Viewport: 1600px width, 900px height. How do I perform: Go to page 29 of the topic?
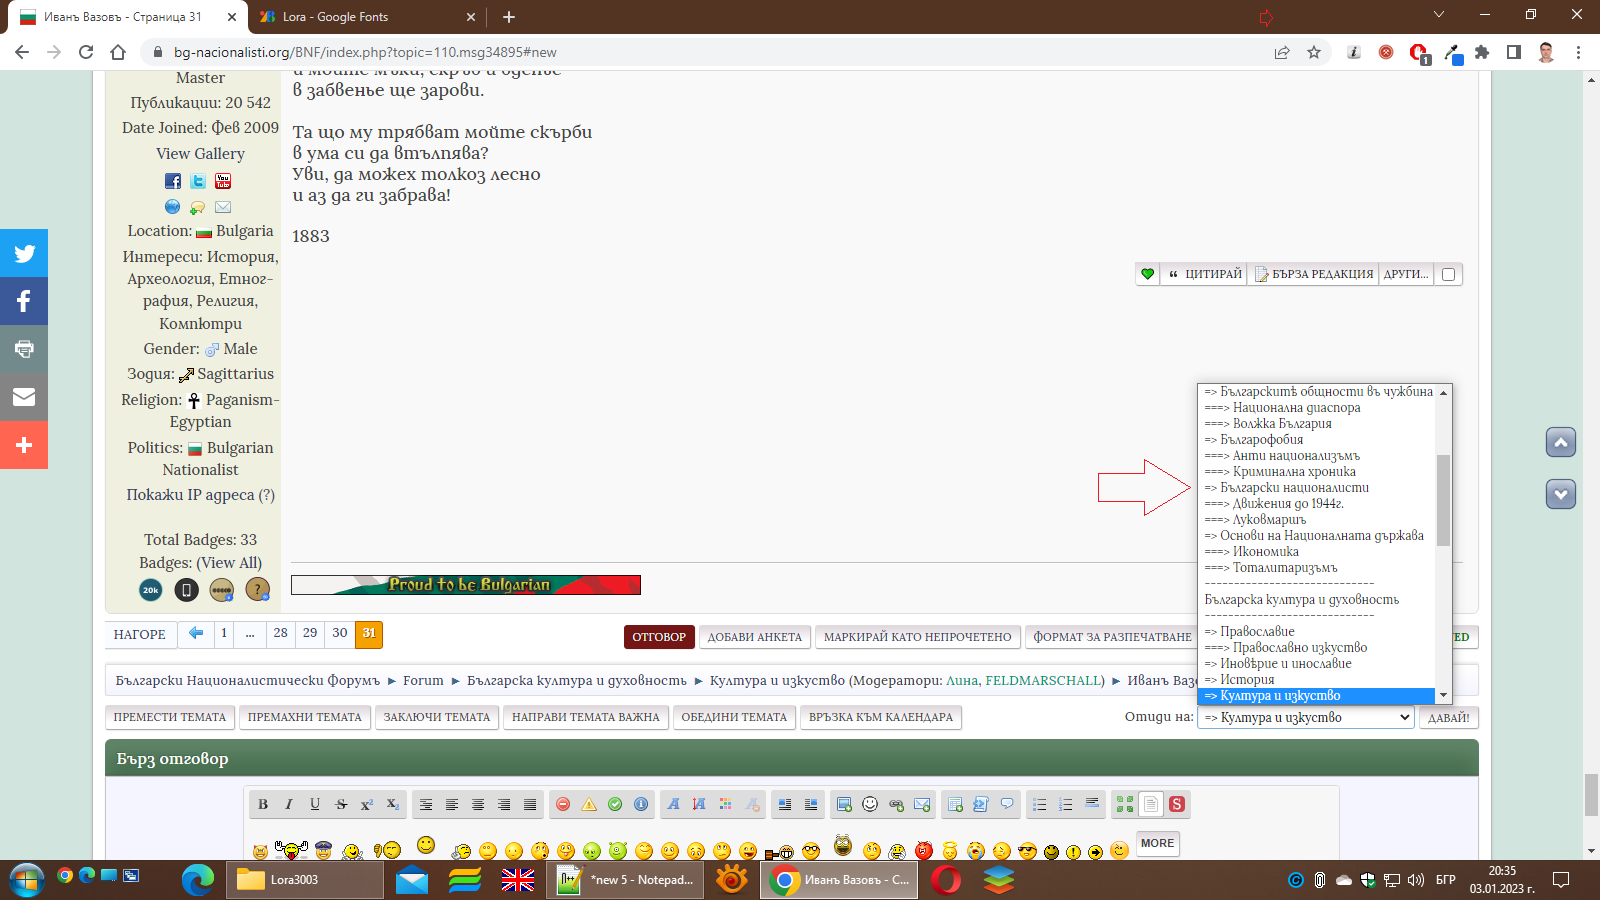[310, 634]
